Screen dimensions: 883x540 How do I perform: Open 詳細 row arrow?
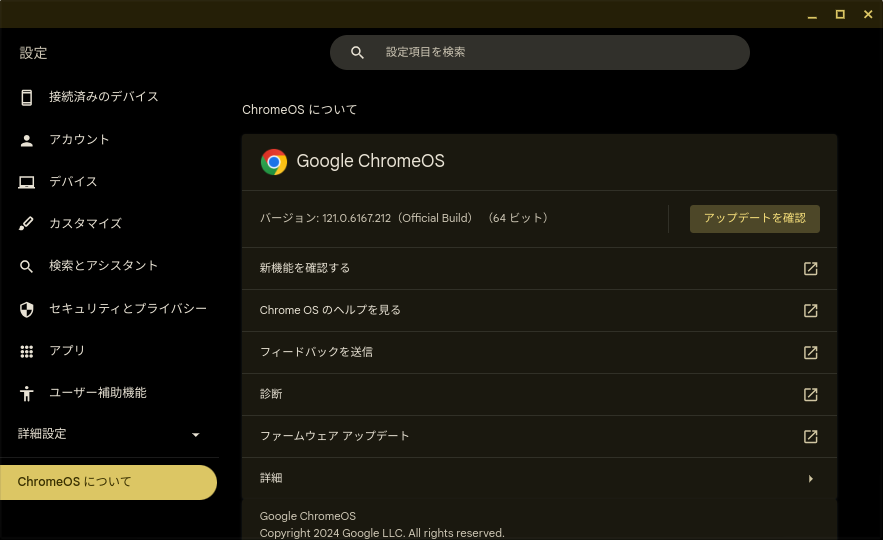[x=811, y=479]
